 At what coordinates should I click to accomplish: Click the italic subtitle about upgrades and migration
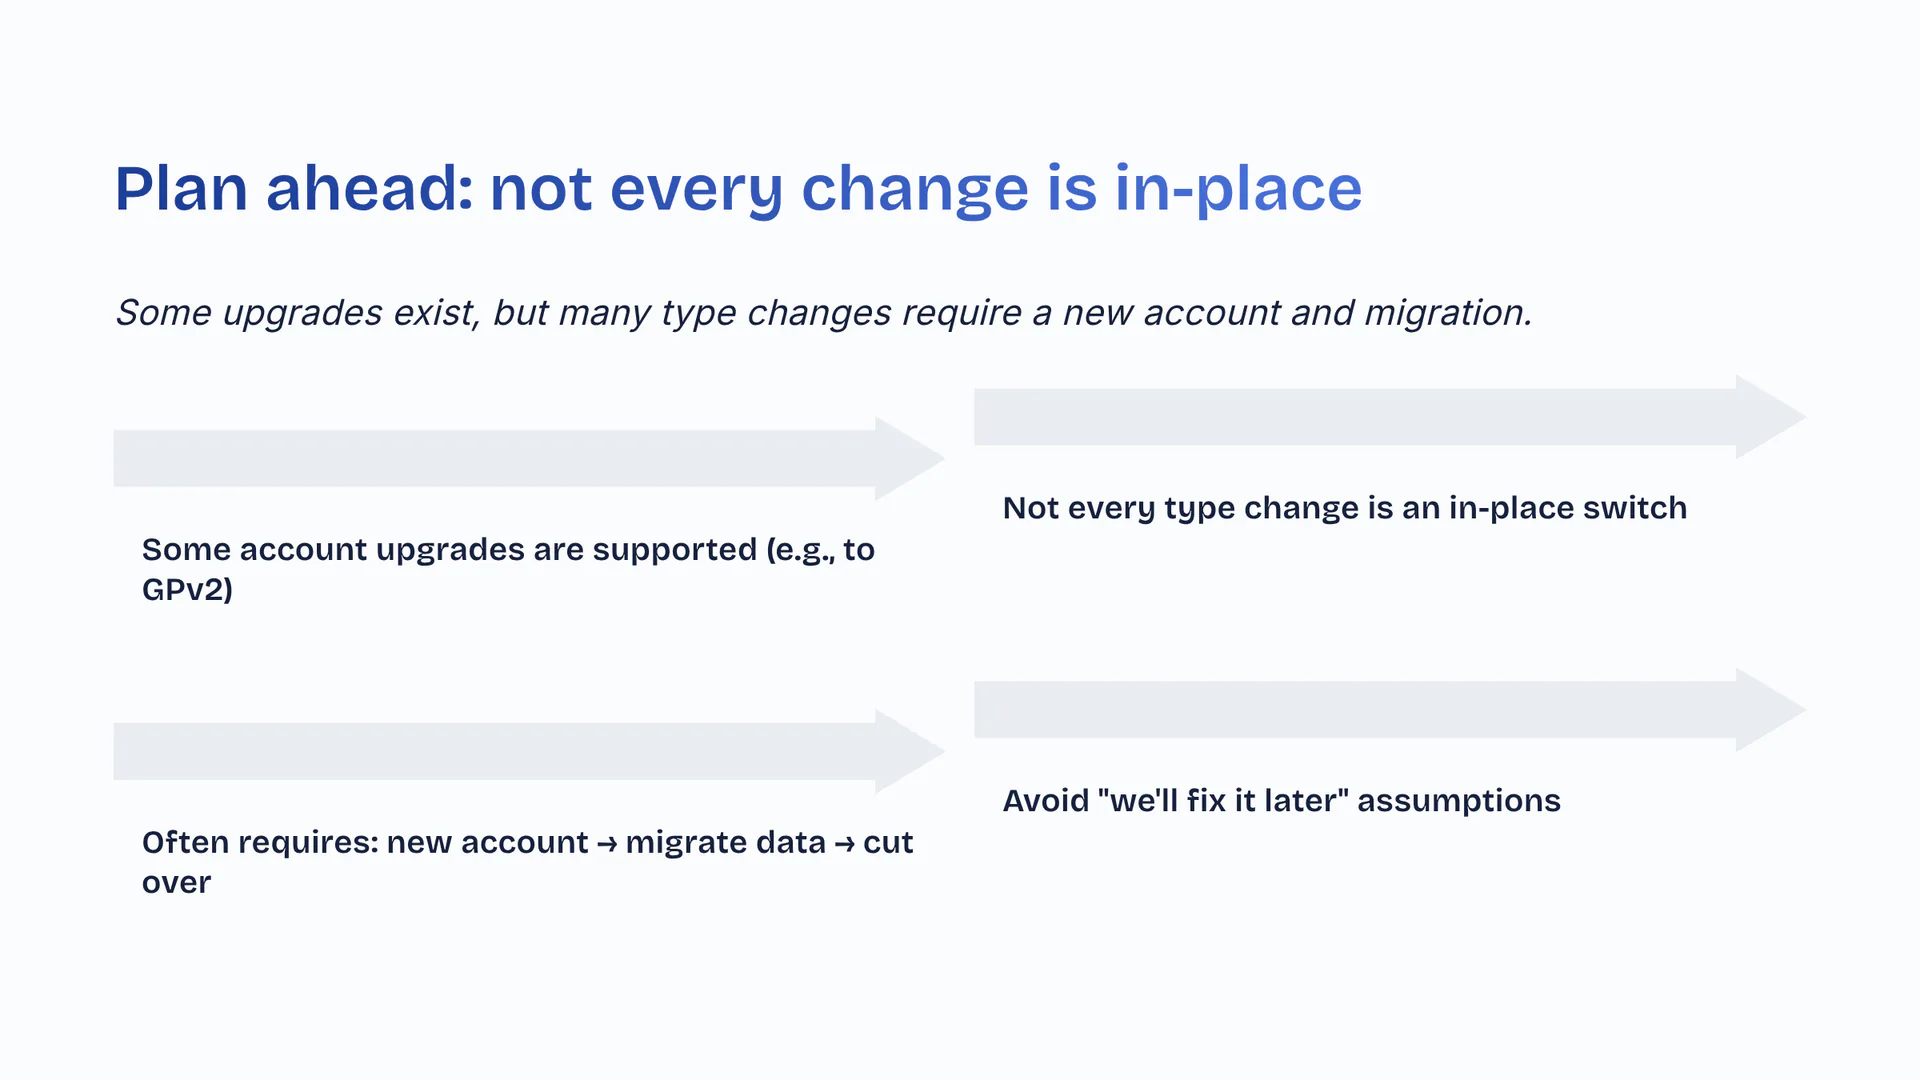[823, 313]
